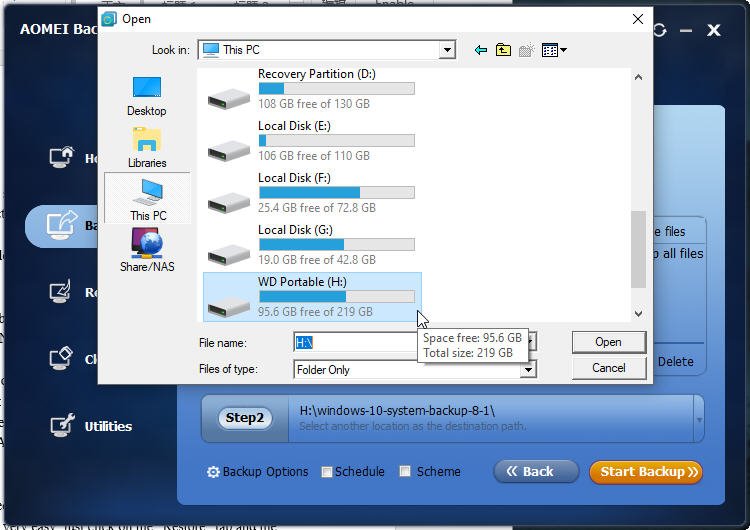Expand the Files of type dropdown
The image size is (750, 530).
pyautogui.click(x=528, y=369)
